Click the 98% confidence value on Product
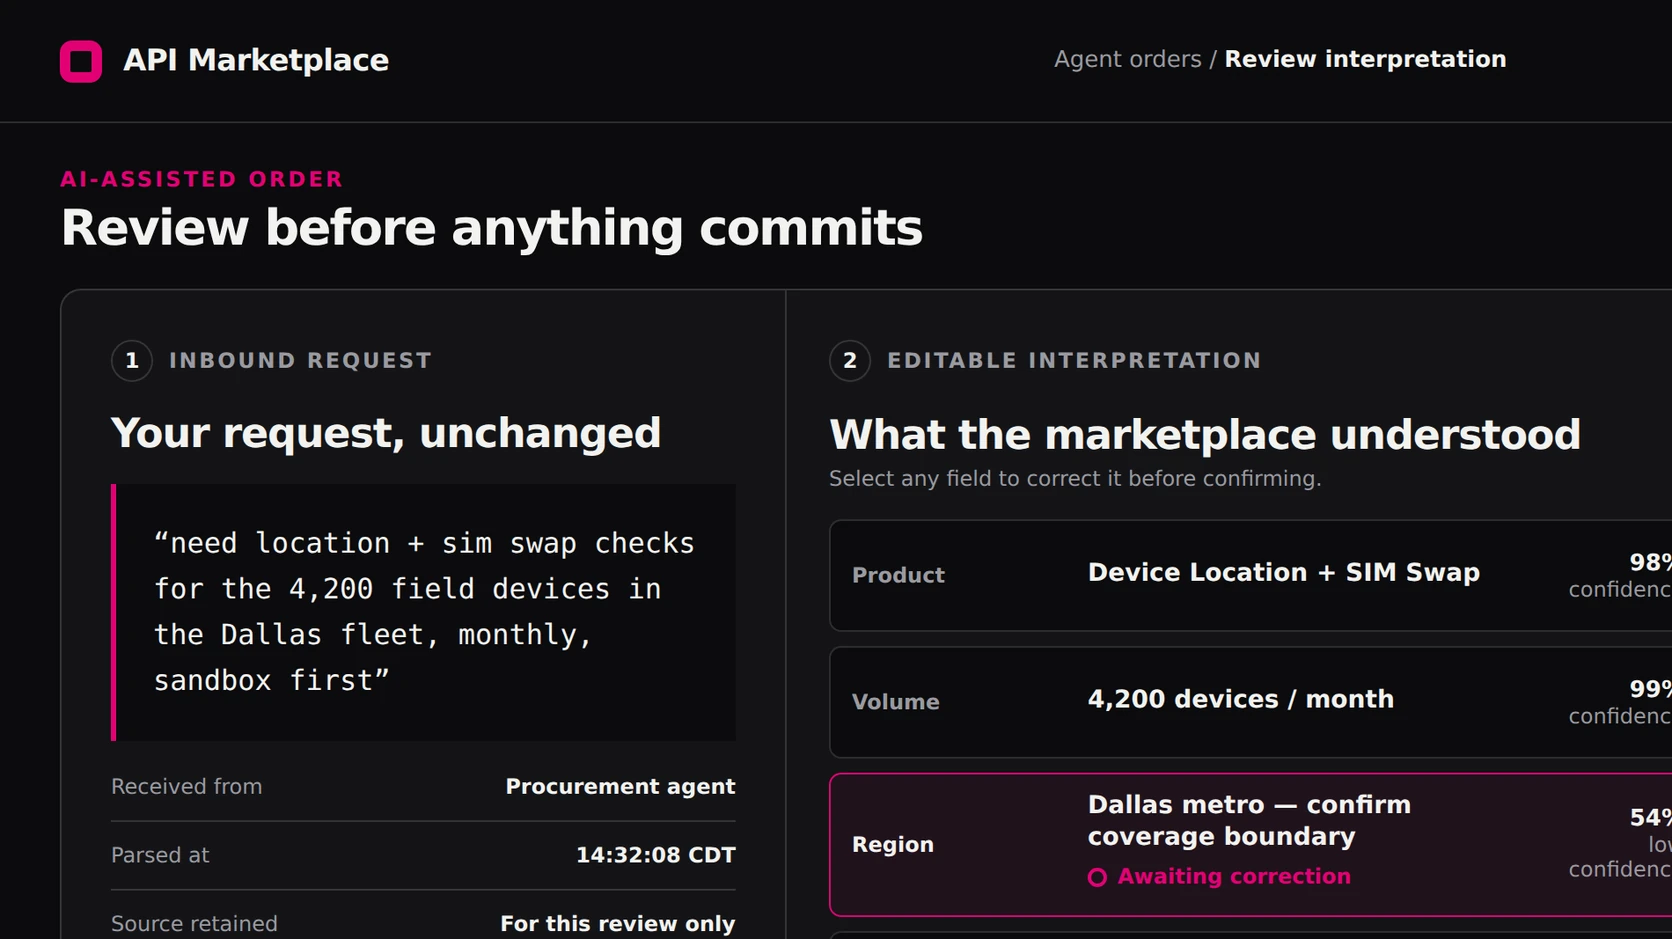 pyautogui.click(x=1620, y=576)
